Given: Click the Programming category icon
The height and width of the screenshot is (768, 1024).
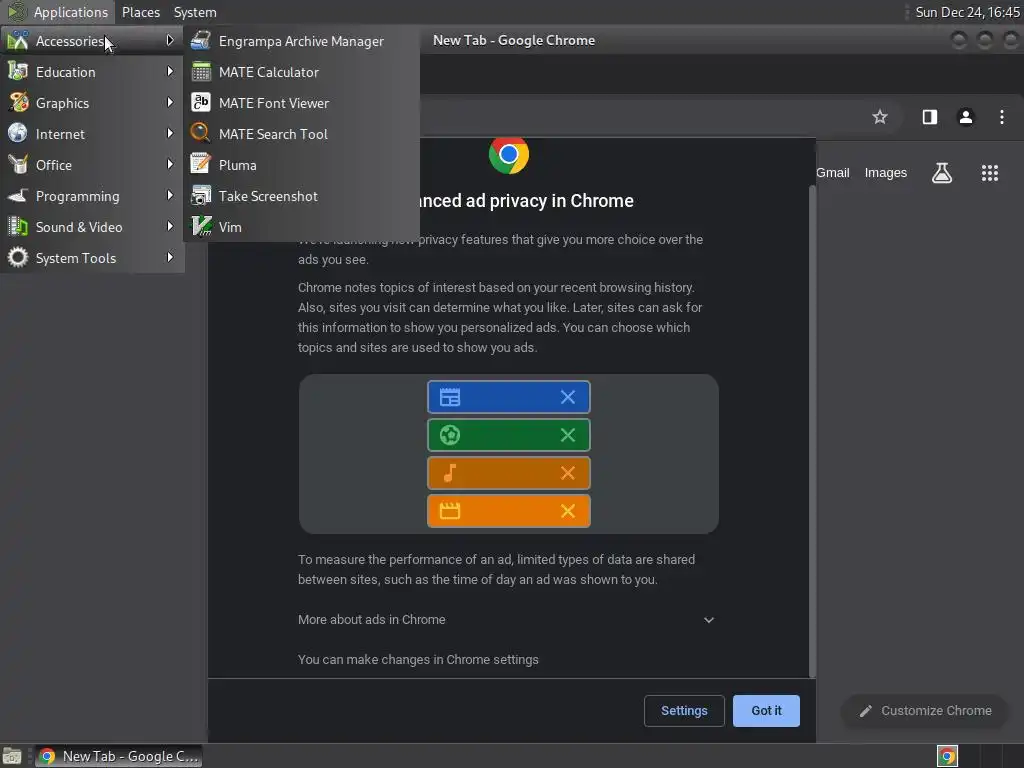Looking at the screenshot, I should point(18,196).
